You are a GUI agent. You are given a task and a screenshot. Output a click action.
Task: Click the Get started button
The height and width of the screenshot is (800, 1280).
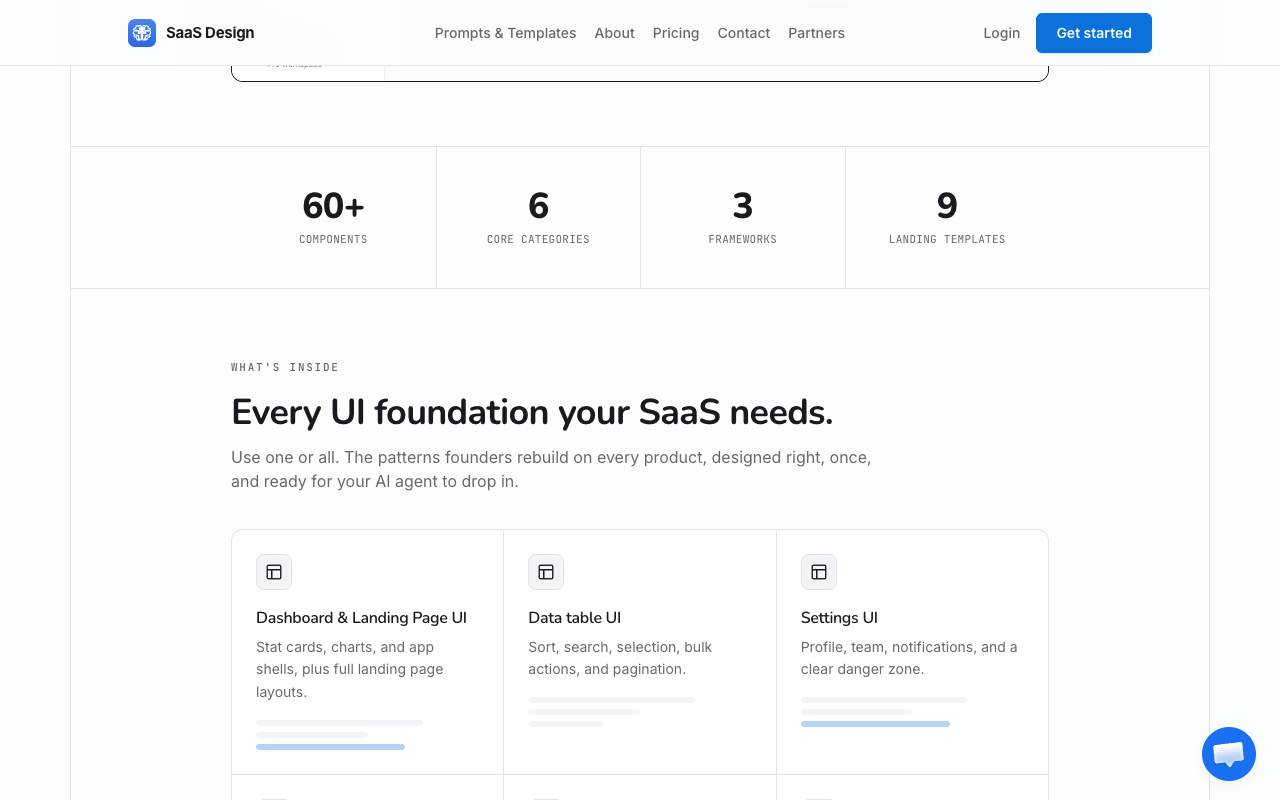coord(1094,33)
